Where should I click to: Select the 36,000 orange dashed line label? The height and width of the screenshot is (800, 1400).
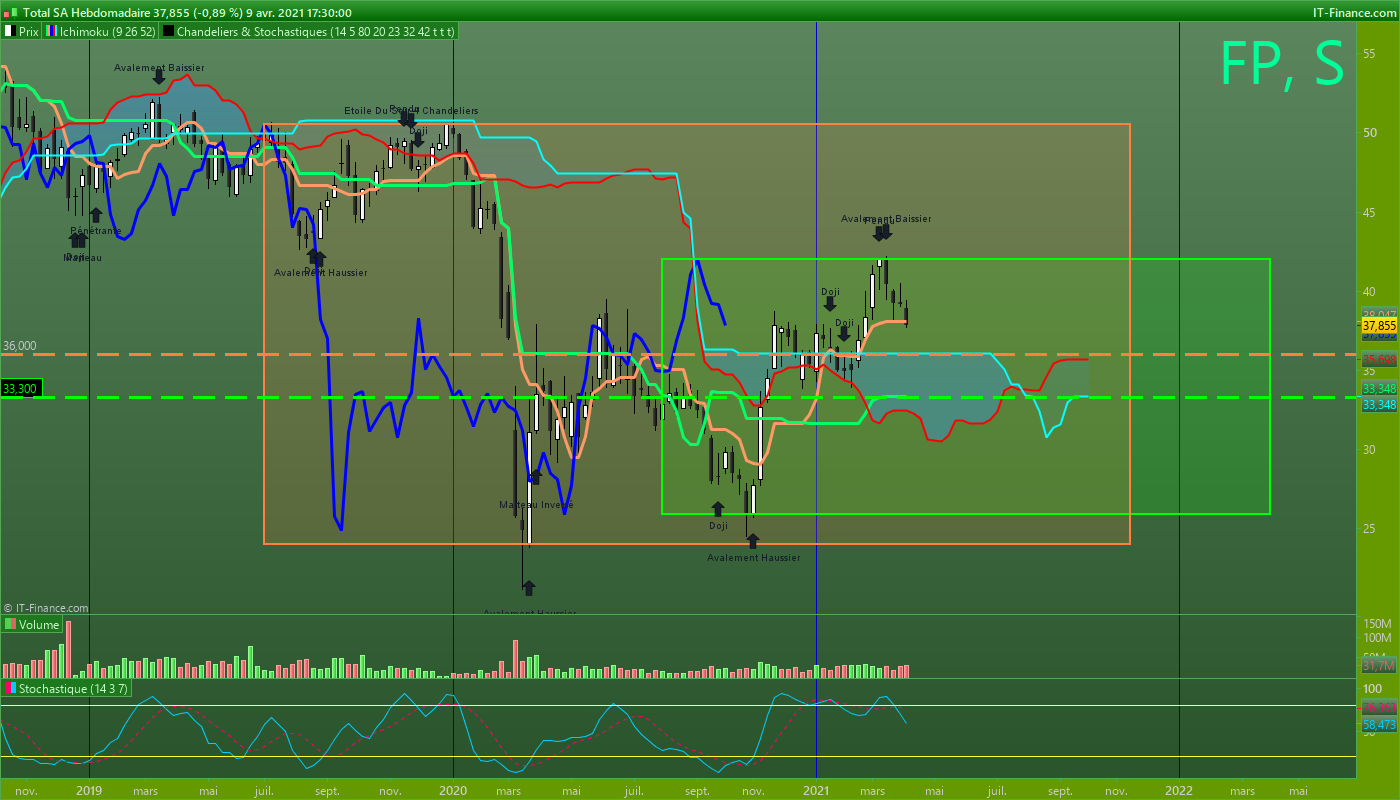point(20,346)
